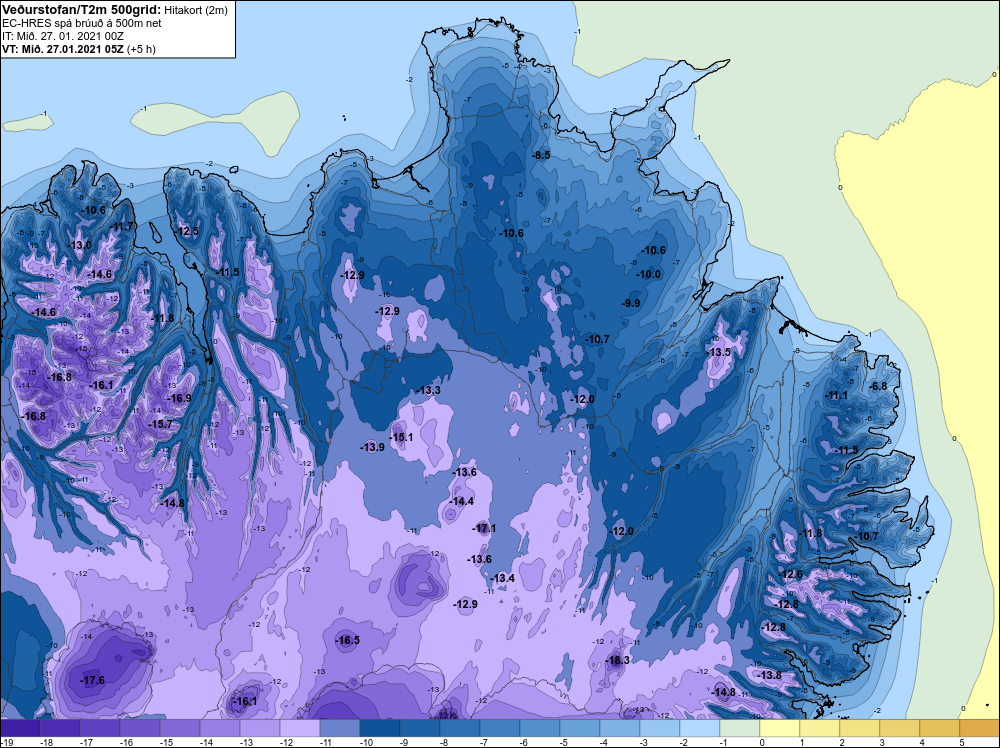
Task: Click the -13.3 temperature value
Action: [429, 390]
